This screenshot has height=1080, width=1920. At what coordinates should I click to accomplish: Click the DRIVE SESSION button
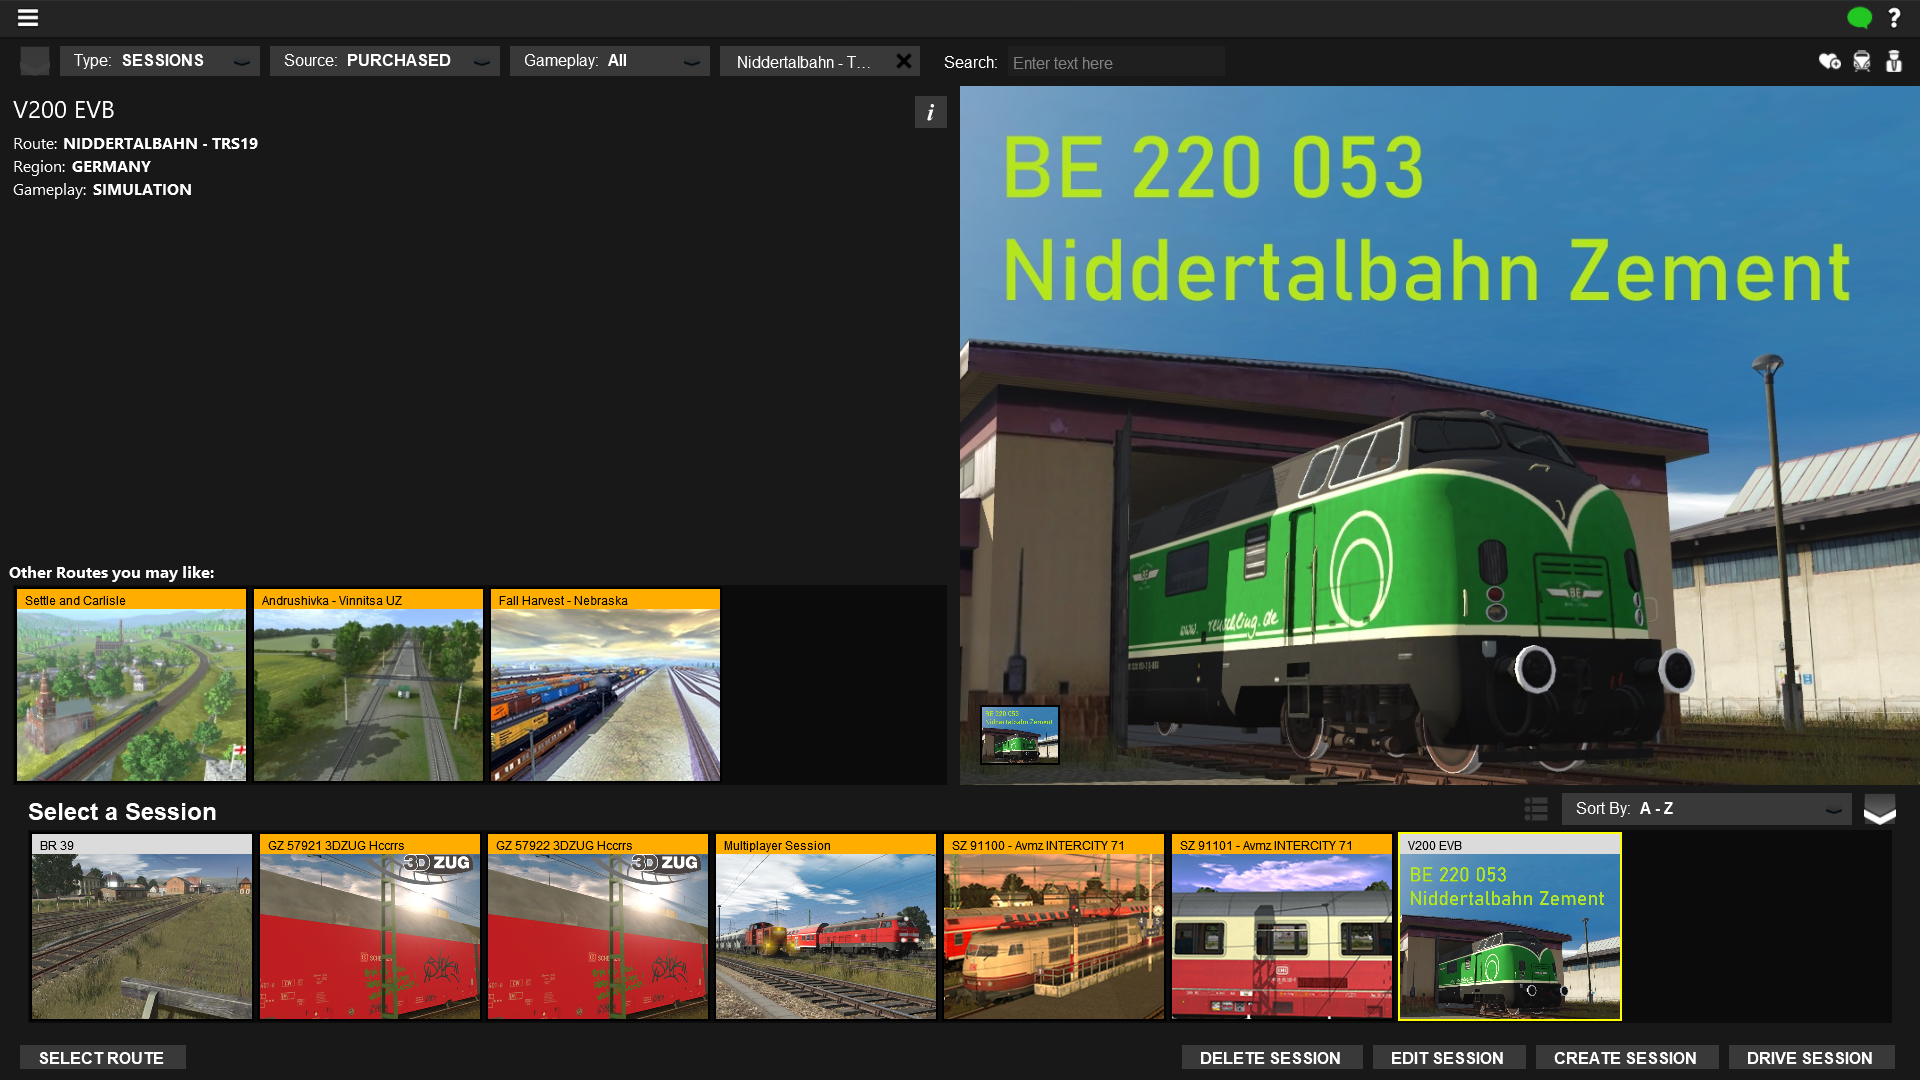[x=1811, y=1058]
